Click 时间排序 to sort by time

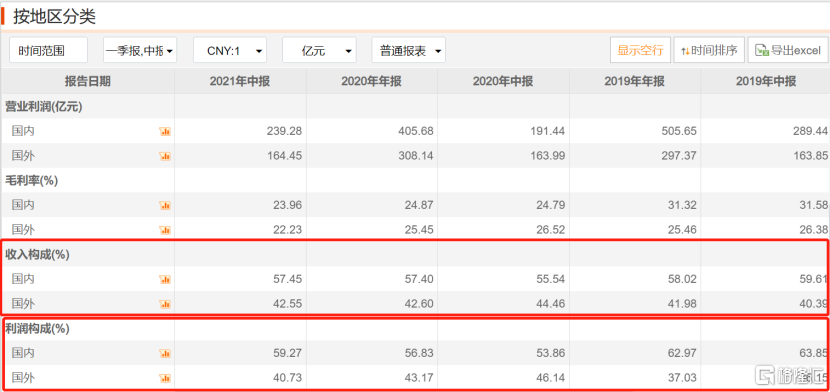[709, 50]
